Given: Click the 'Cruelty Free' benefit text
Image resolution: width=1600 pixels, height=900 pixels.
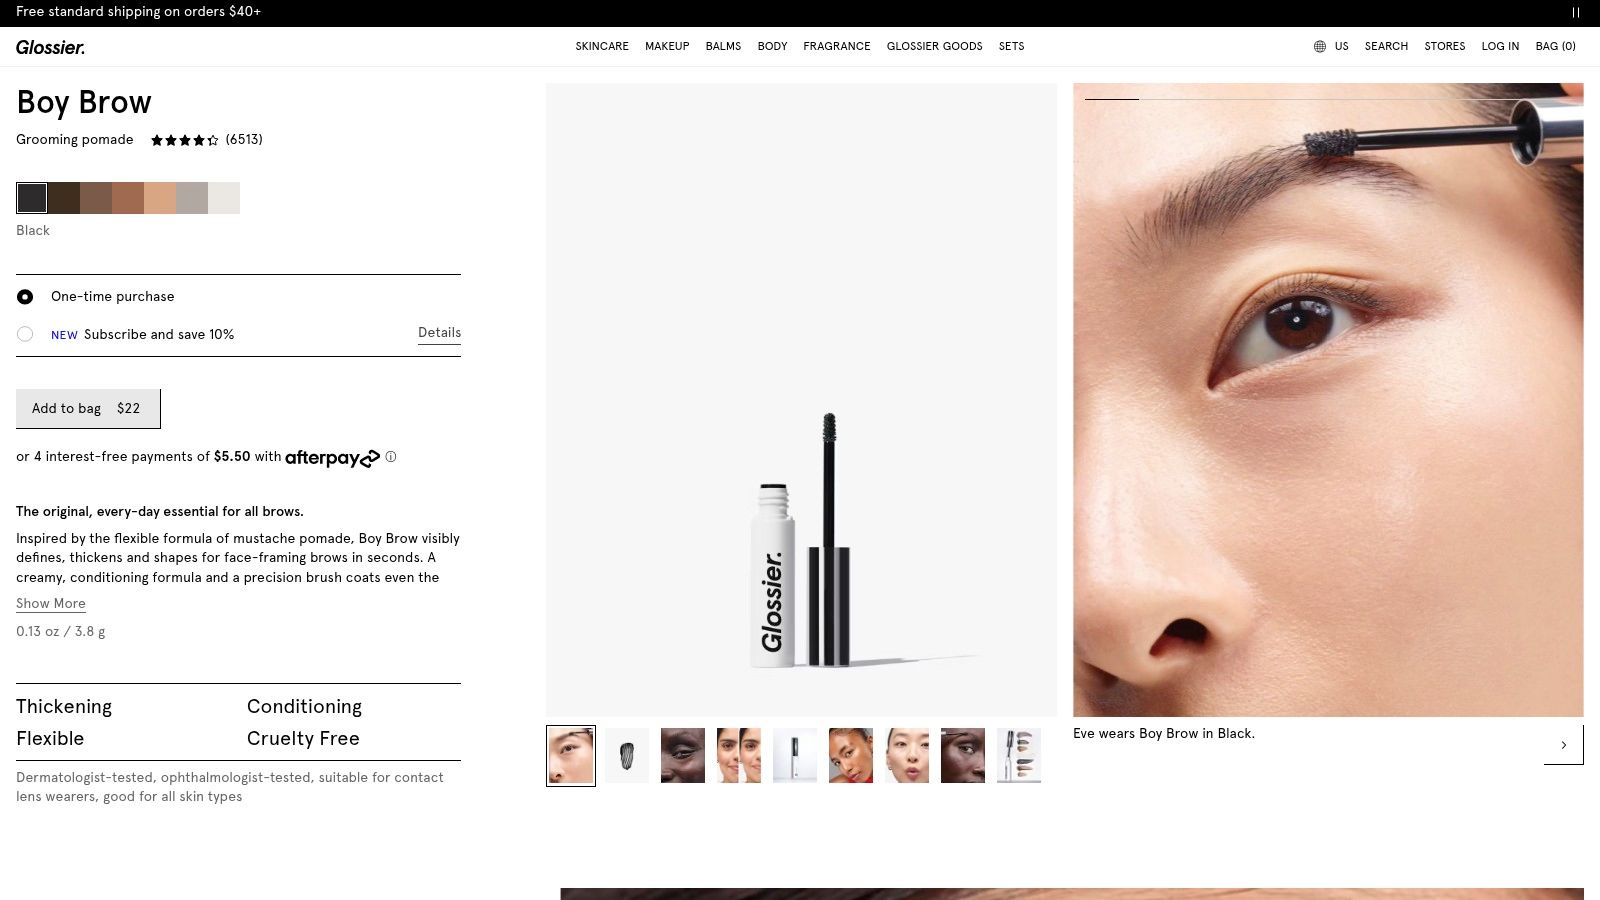Looking at the screenshot, I should point(303,738).
